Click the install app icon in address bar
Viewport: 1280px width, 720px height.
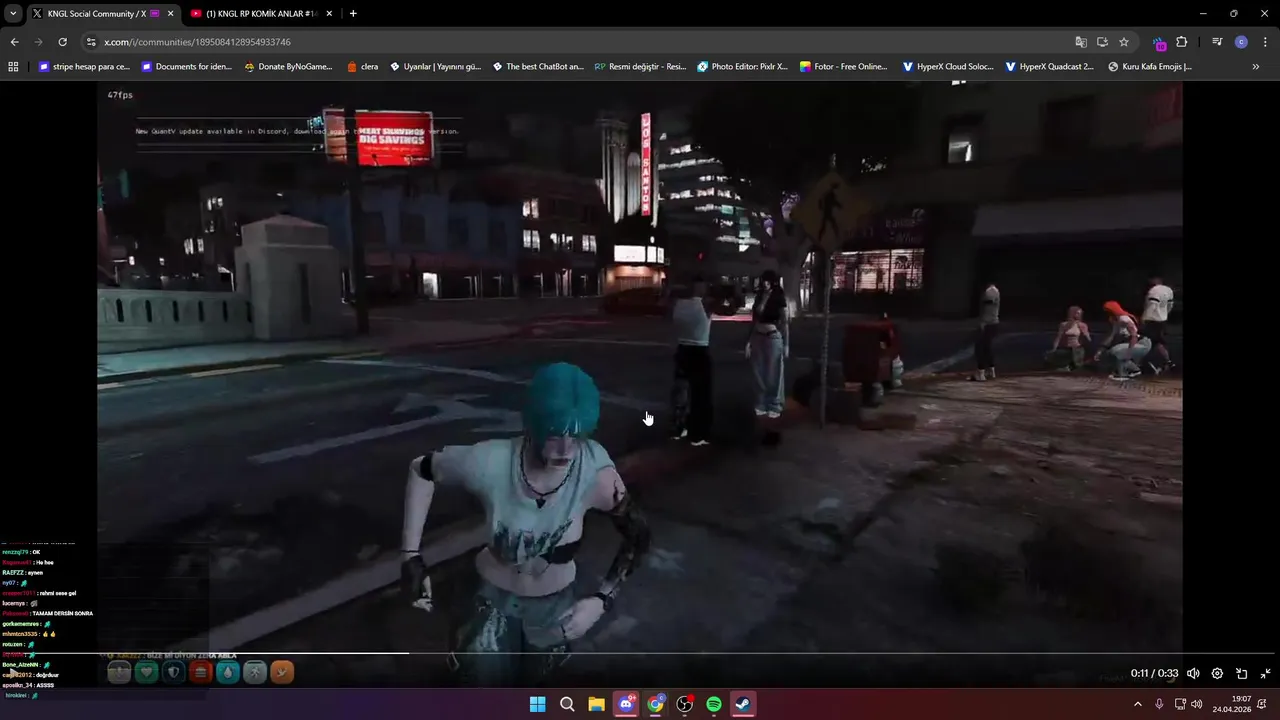click(1102, 42)
